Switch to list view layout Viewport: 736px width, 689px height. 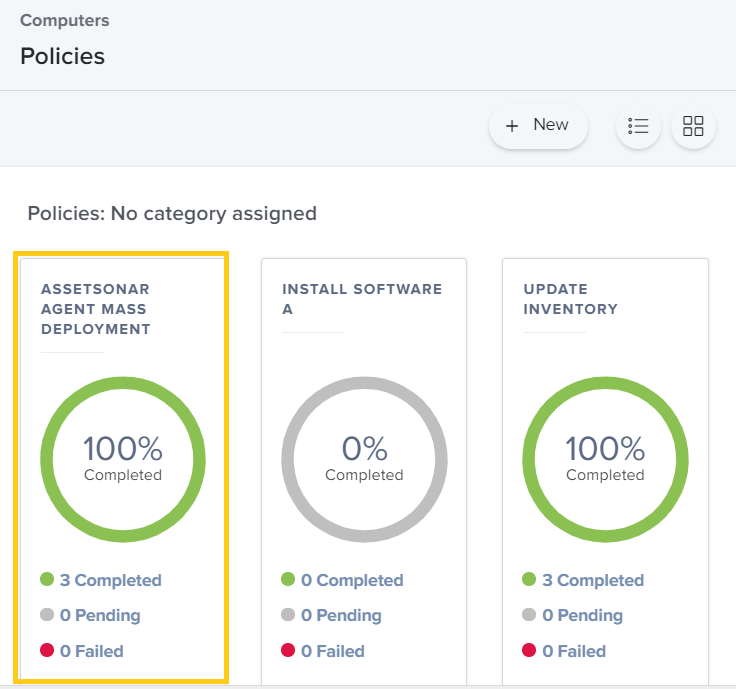pos(638,126)
